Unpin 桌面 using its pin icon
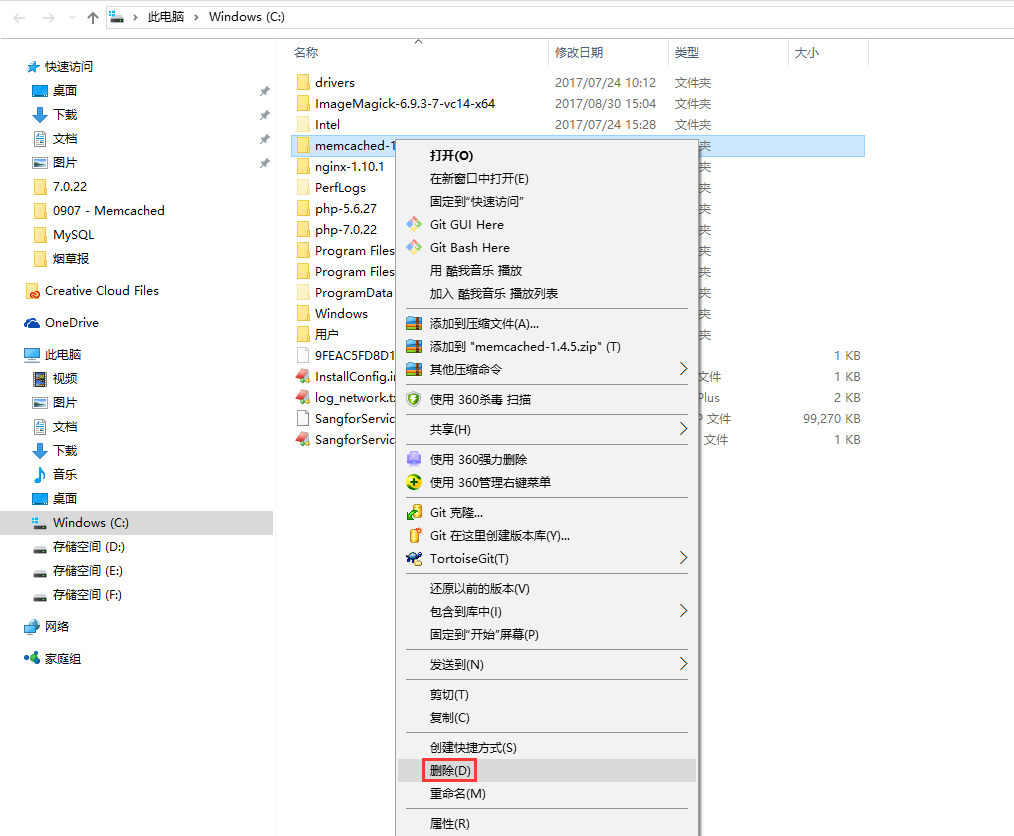1014x836 pixels. (x=264, y=91)
